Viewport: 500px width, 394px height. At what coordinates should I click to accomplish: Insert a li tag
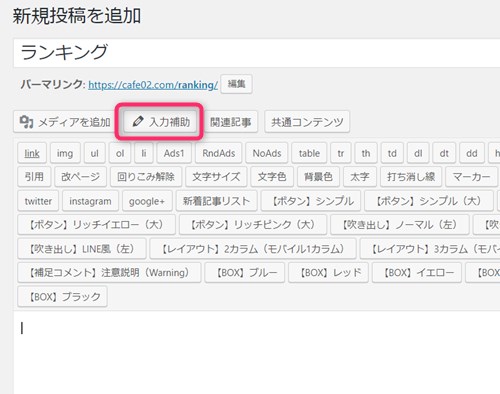pyautogui.click(x=144, y=153)
